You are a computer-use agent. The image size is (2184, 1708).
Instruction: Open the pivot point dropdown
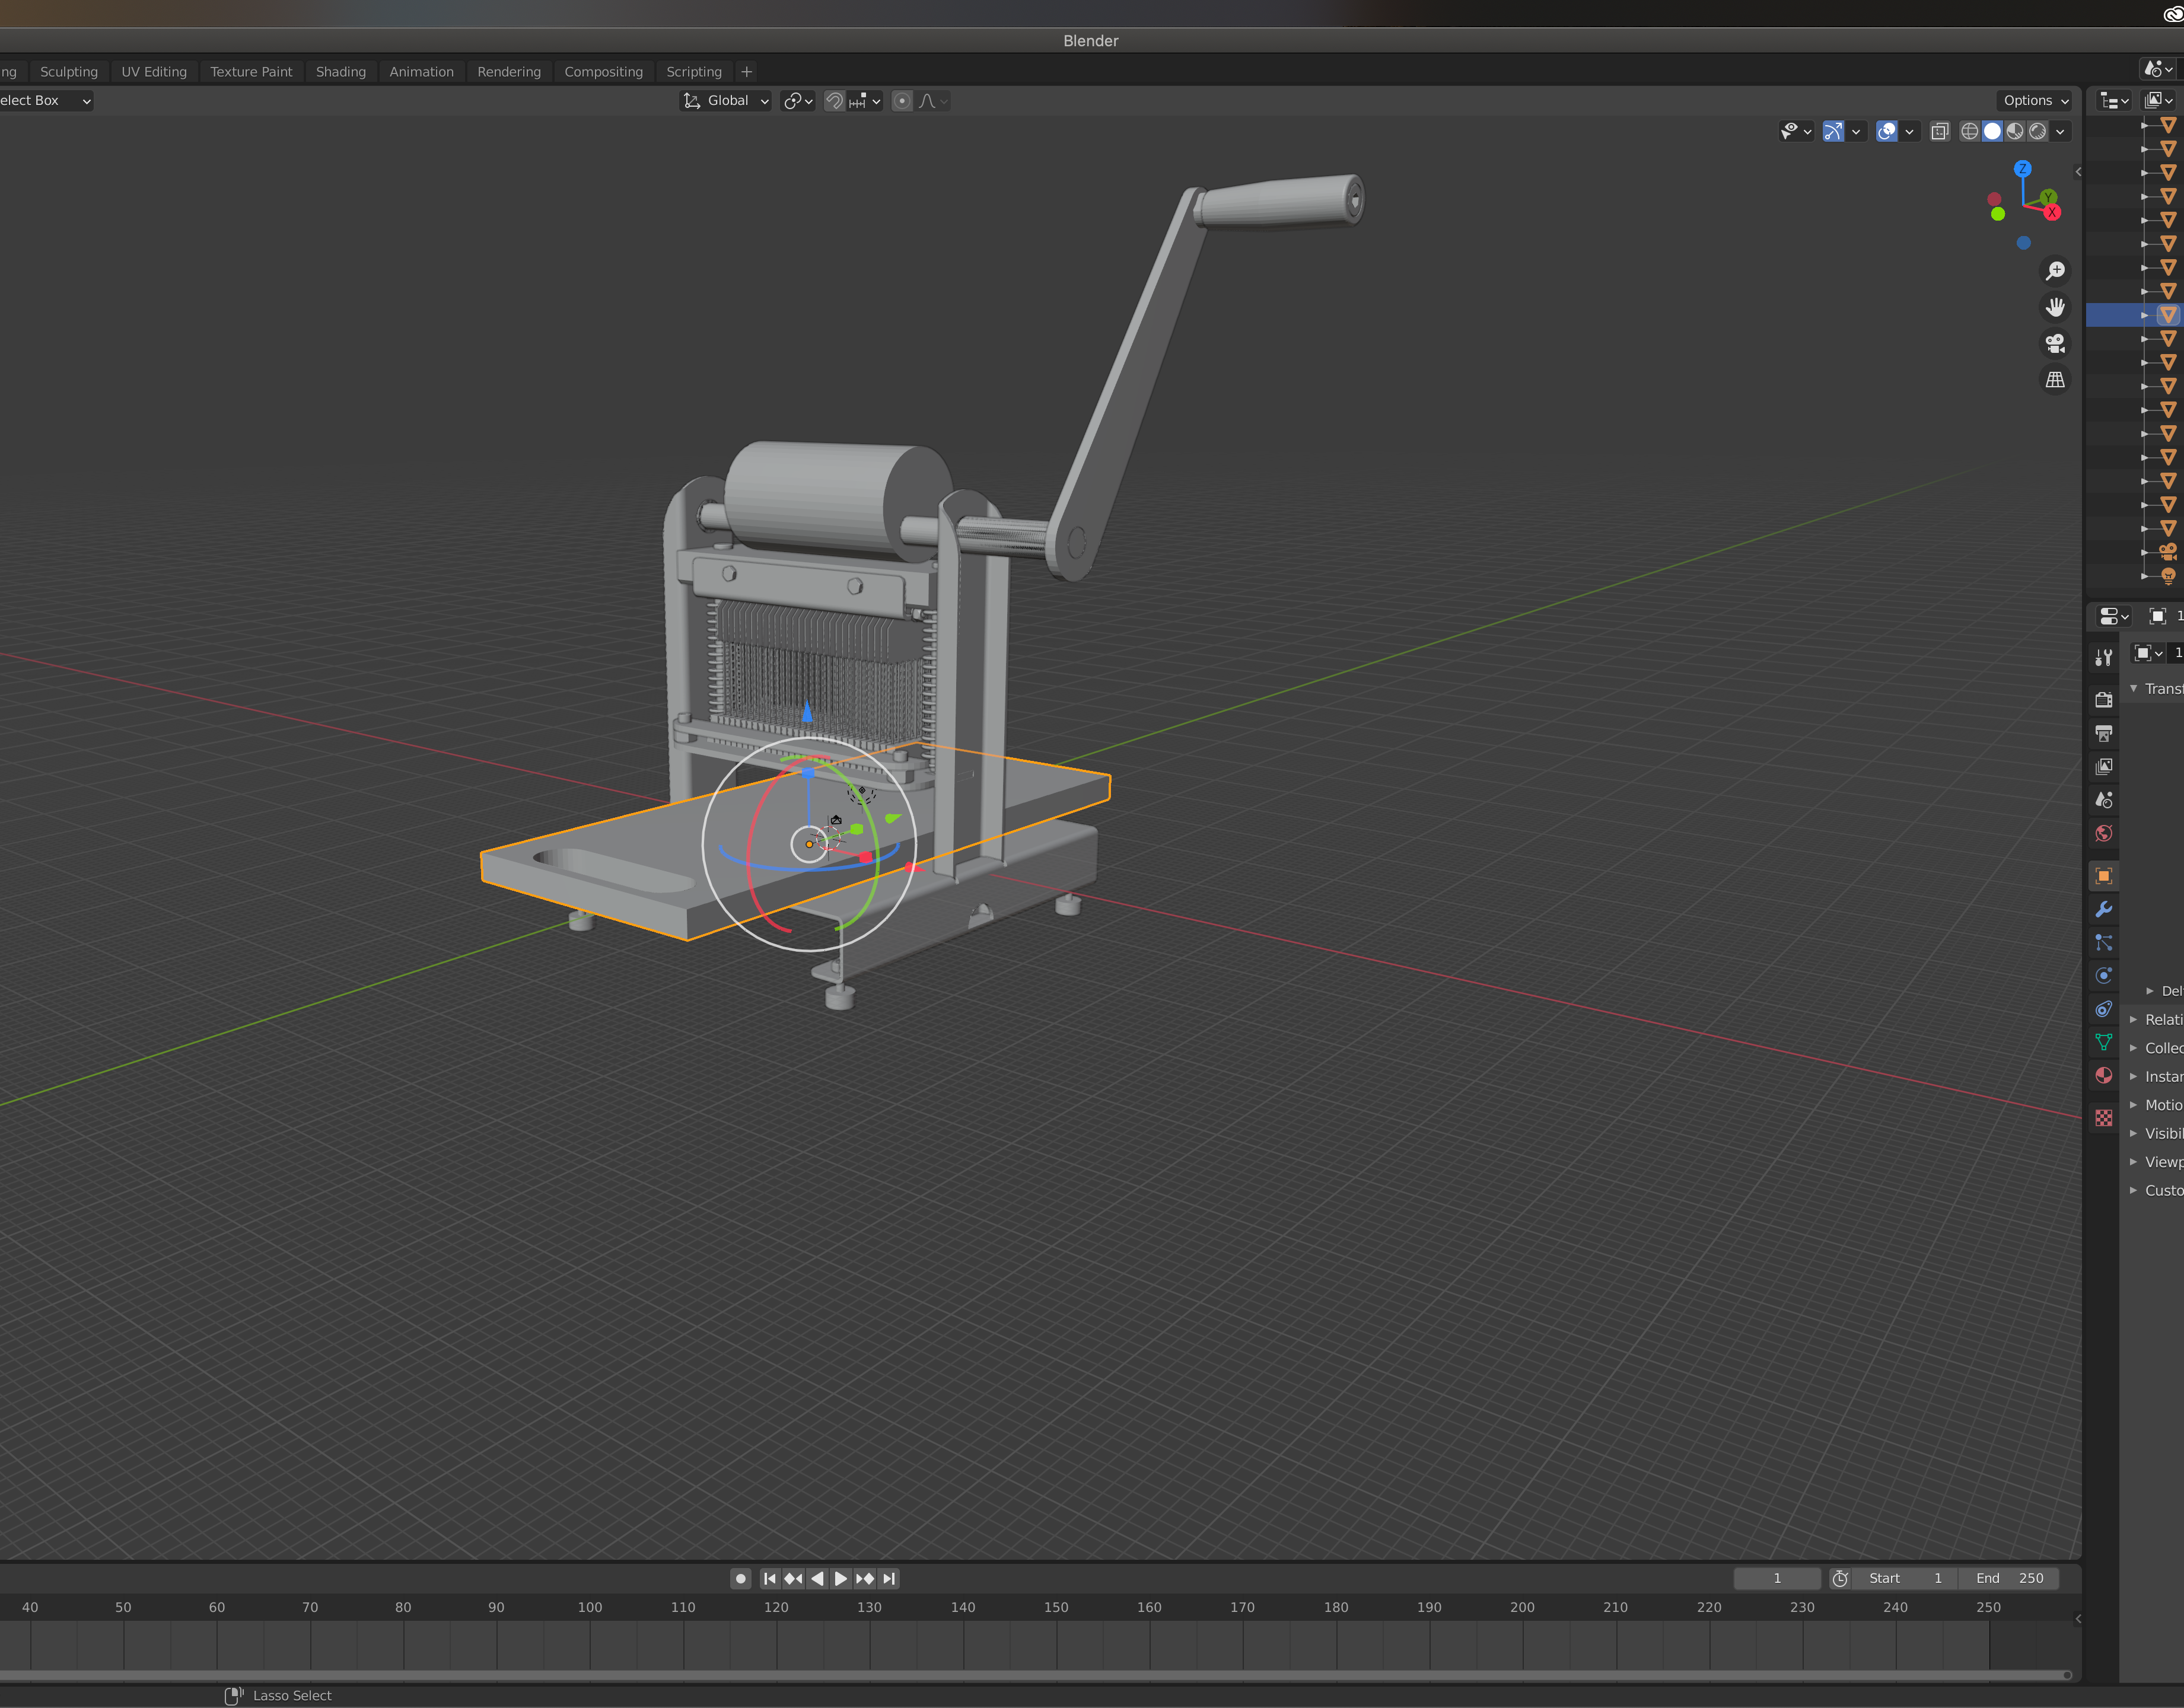(x=798, y=101)
